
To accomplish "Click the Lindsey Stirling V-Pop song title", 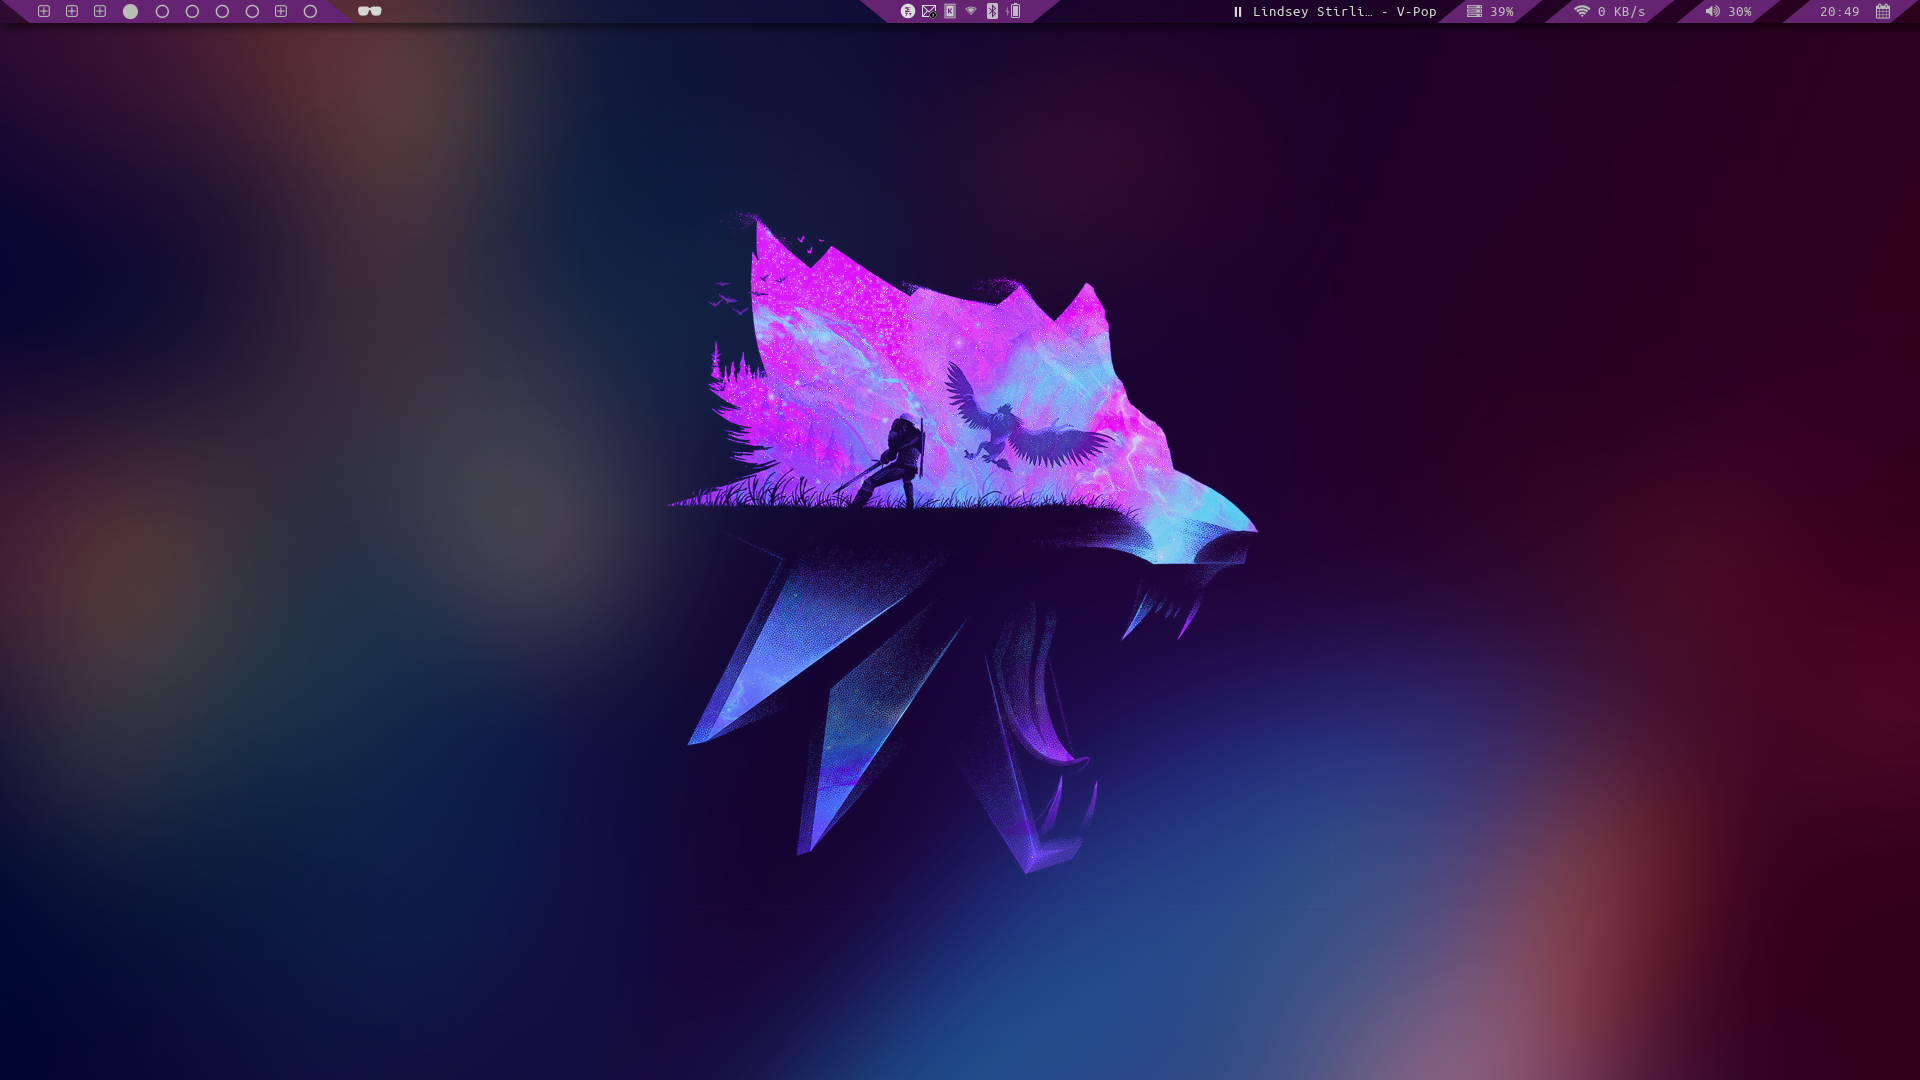I will click(x=1344, y=12).
